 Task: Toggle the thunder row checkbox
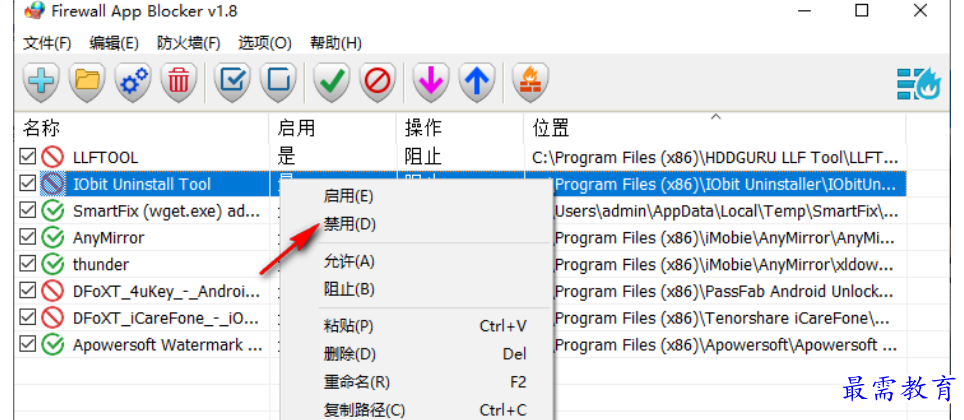click(x=27, y=264)
